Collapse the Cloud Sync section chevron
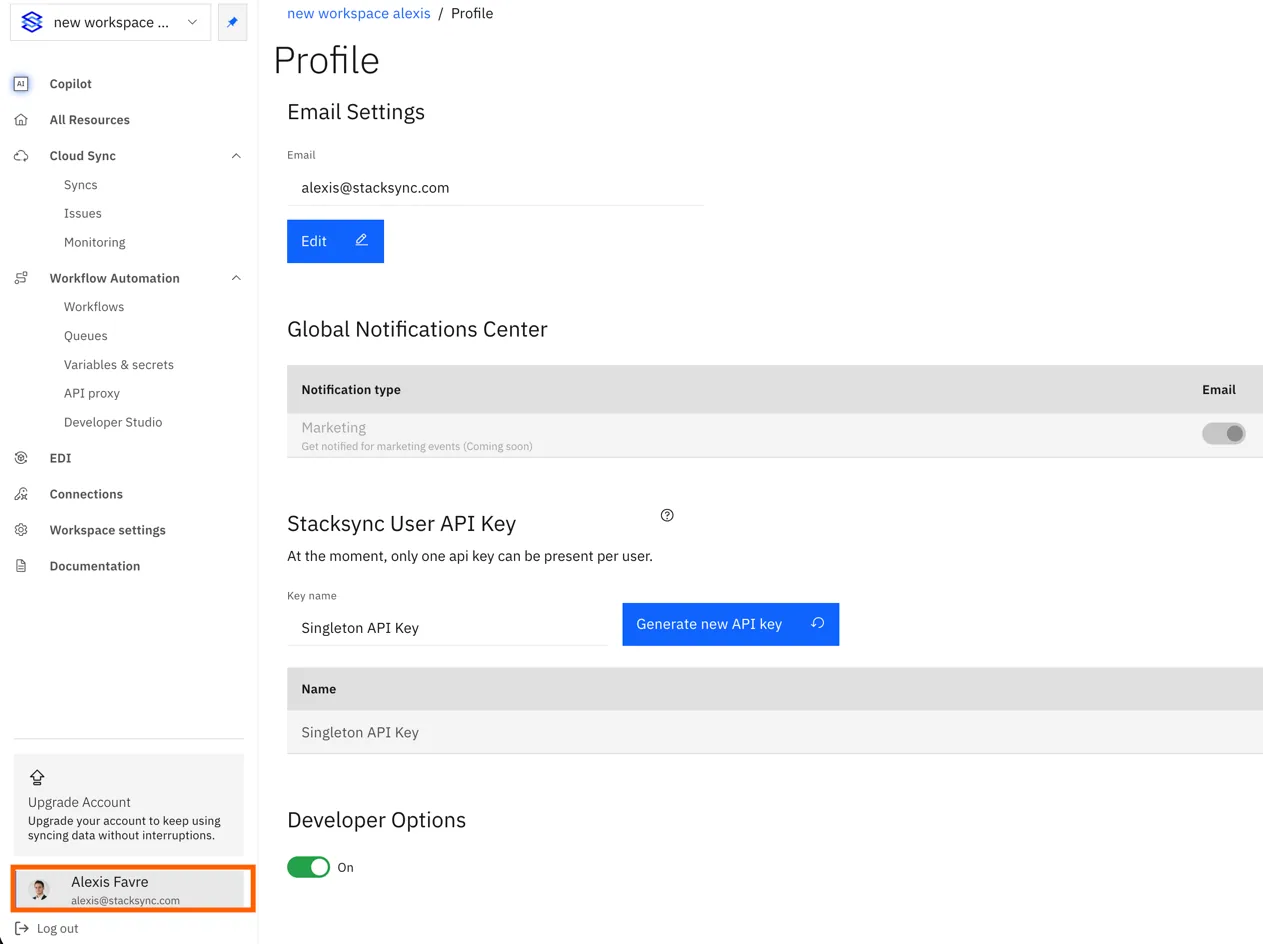1263x944 pixels. click(236, 156)
